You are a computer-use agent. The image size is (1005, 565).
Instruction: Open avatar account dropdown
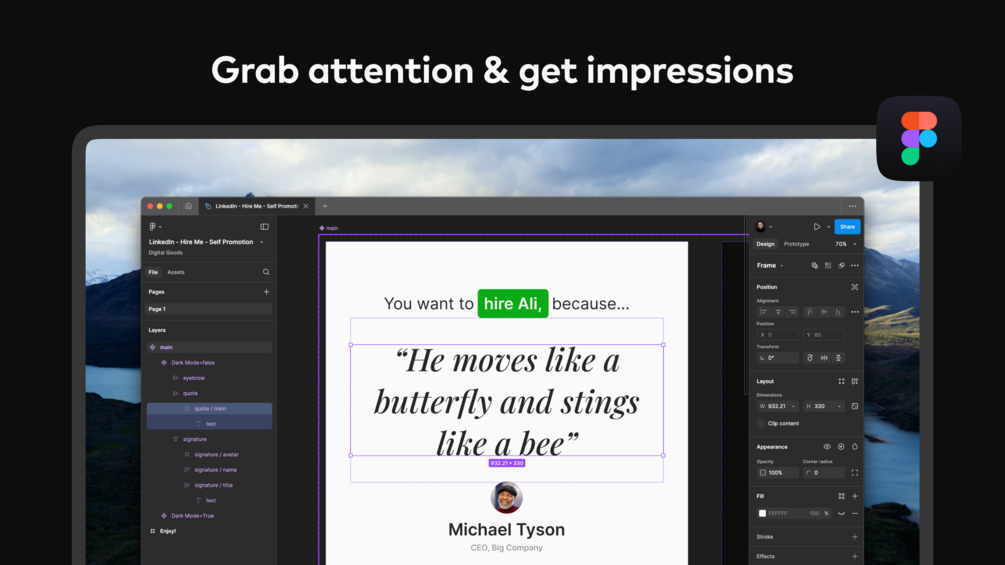pyautogui.click(x=763, y=227)
